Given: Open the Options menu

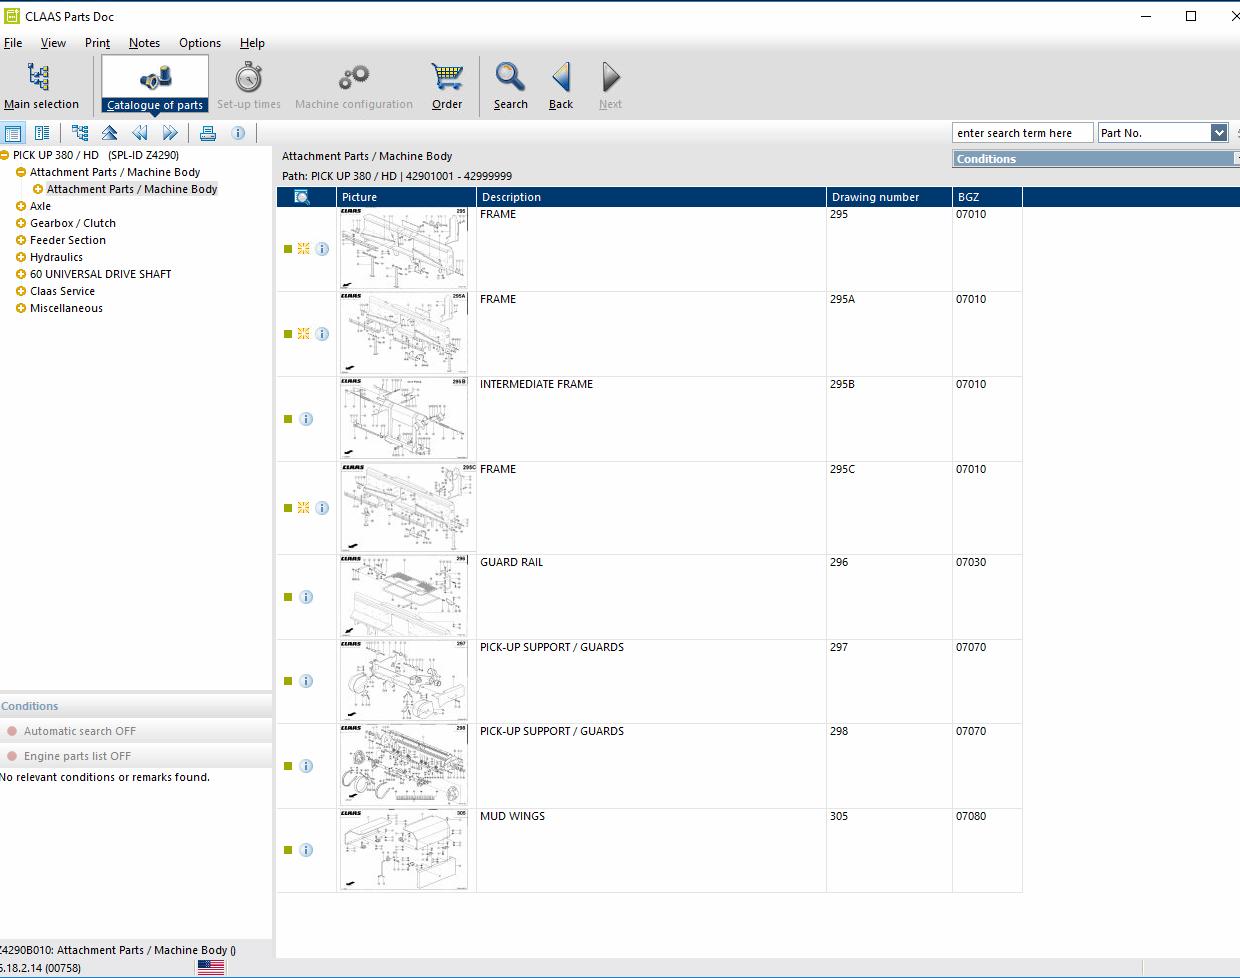Looking at the screenshot, I should pyautogui.click(x=199, y=43).
